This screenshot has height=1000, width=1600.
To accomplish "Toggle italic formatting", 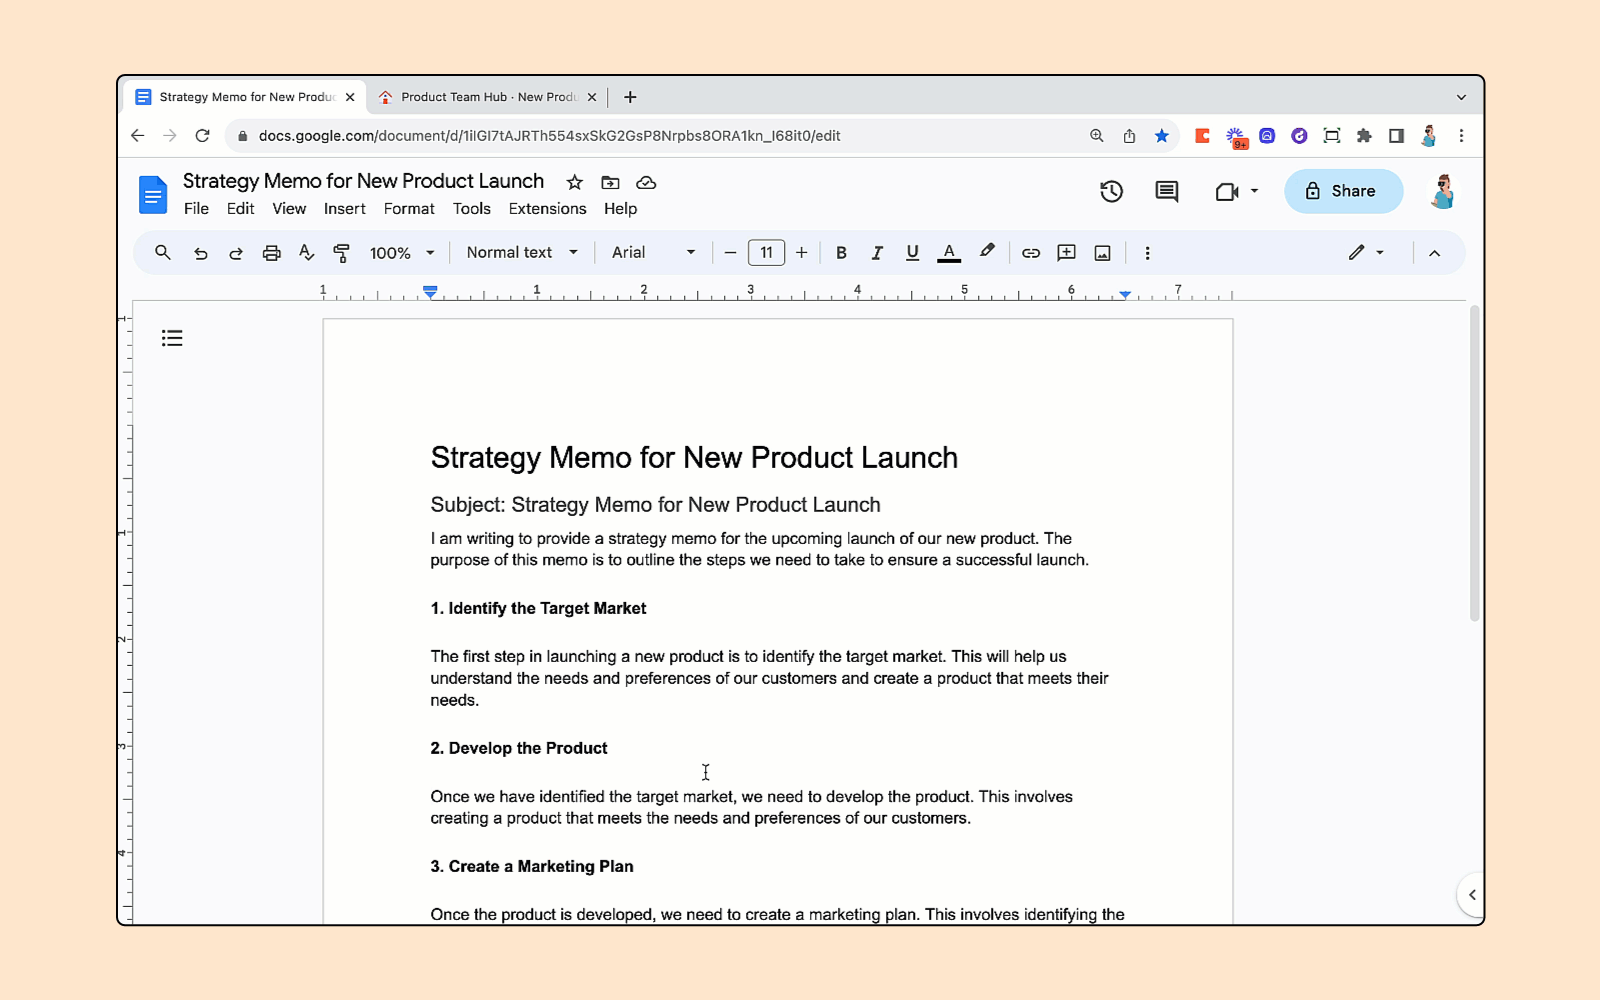I will pyautogui.click(x=877, y=253).
